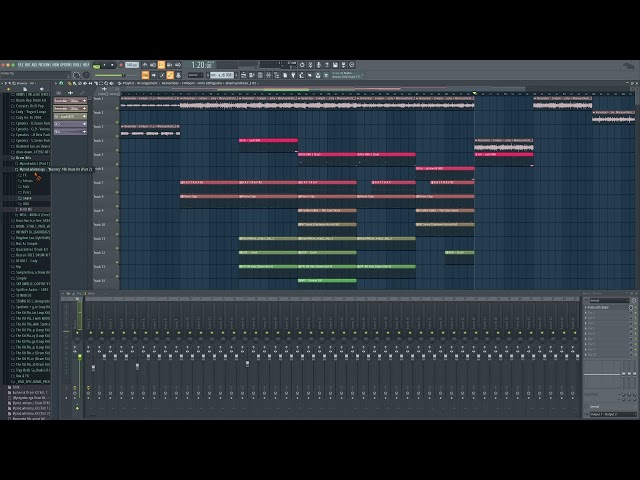Click the playhead marker on playlist timeline
This screenshot has height=480, width=640.
tap(474, 93)
